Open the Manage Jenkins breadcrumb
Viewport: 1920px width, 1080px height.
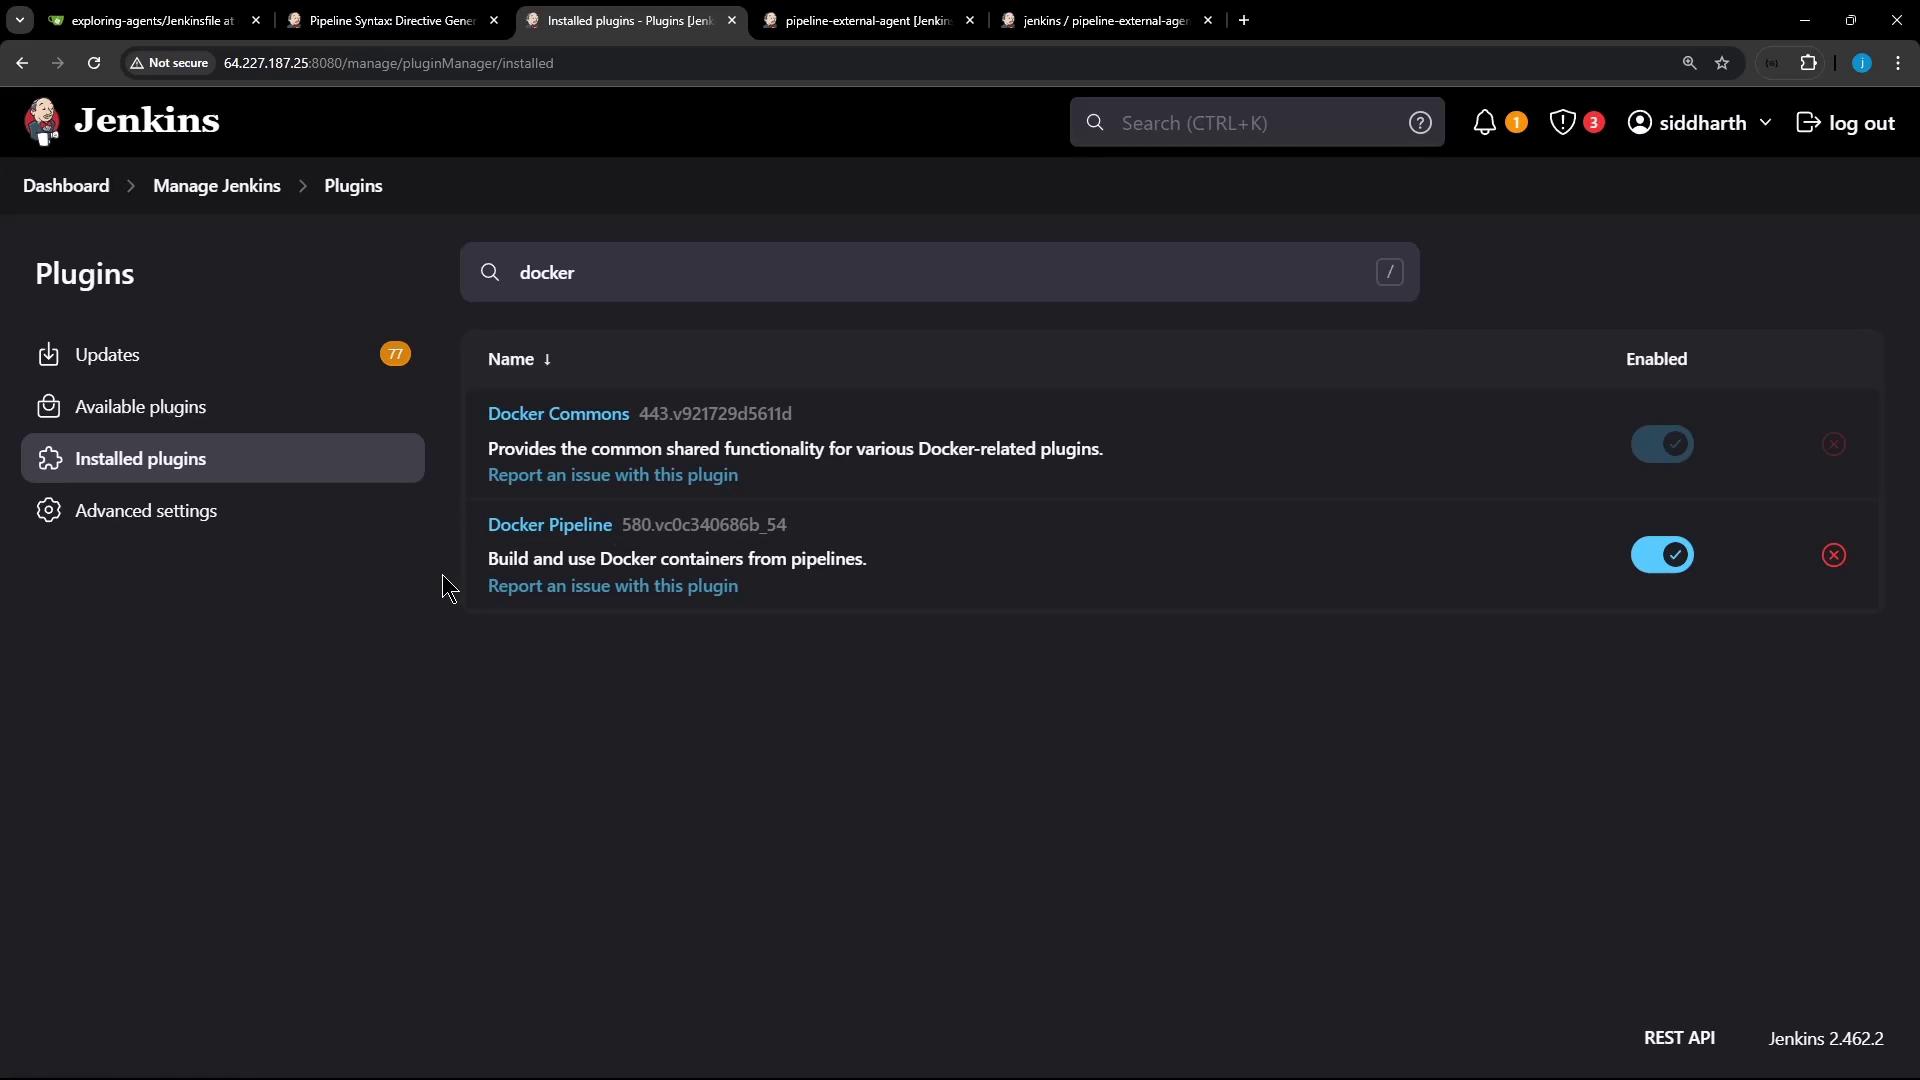click(x=216, y=186)
